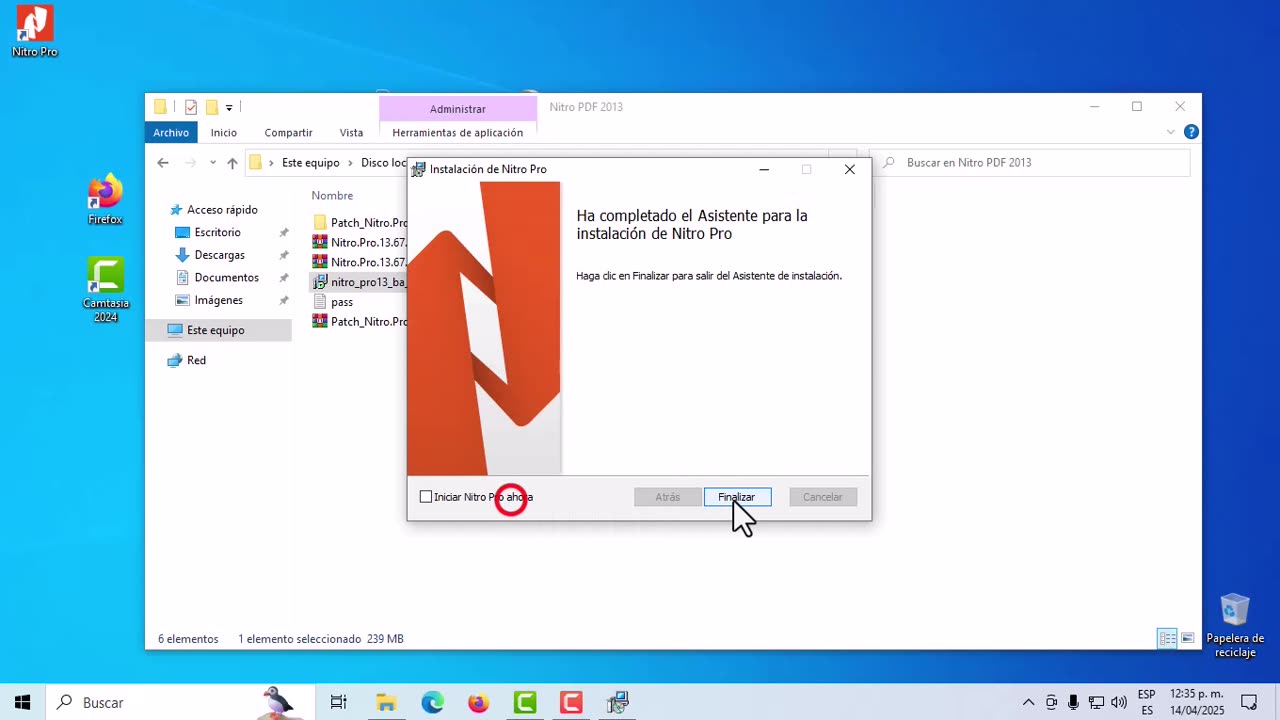
Task: Open File Explorer from the taskbar
Action: (x=386, y=703)
